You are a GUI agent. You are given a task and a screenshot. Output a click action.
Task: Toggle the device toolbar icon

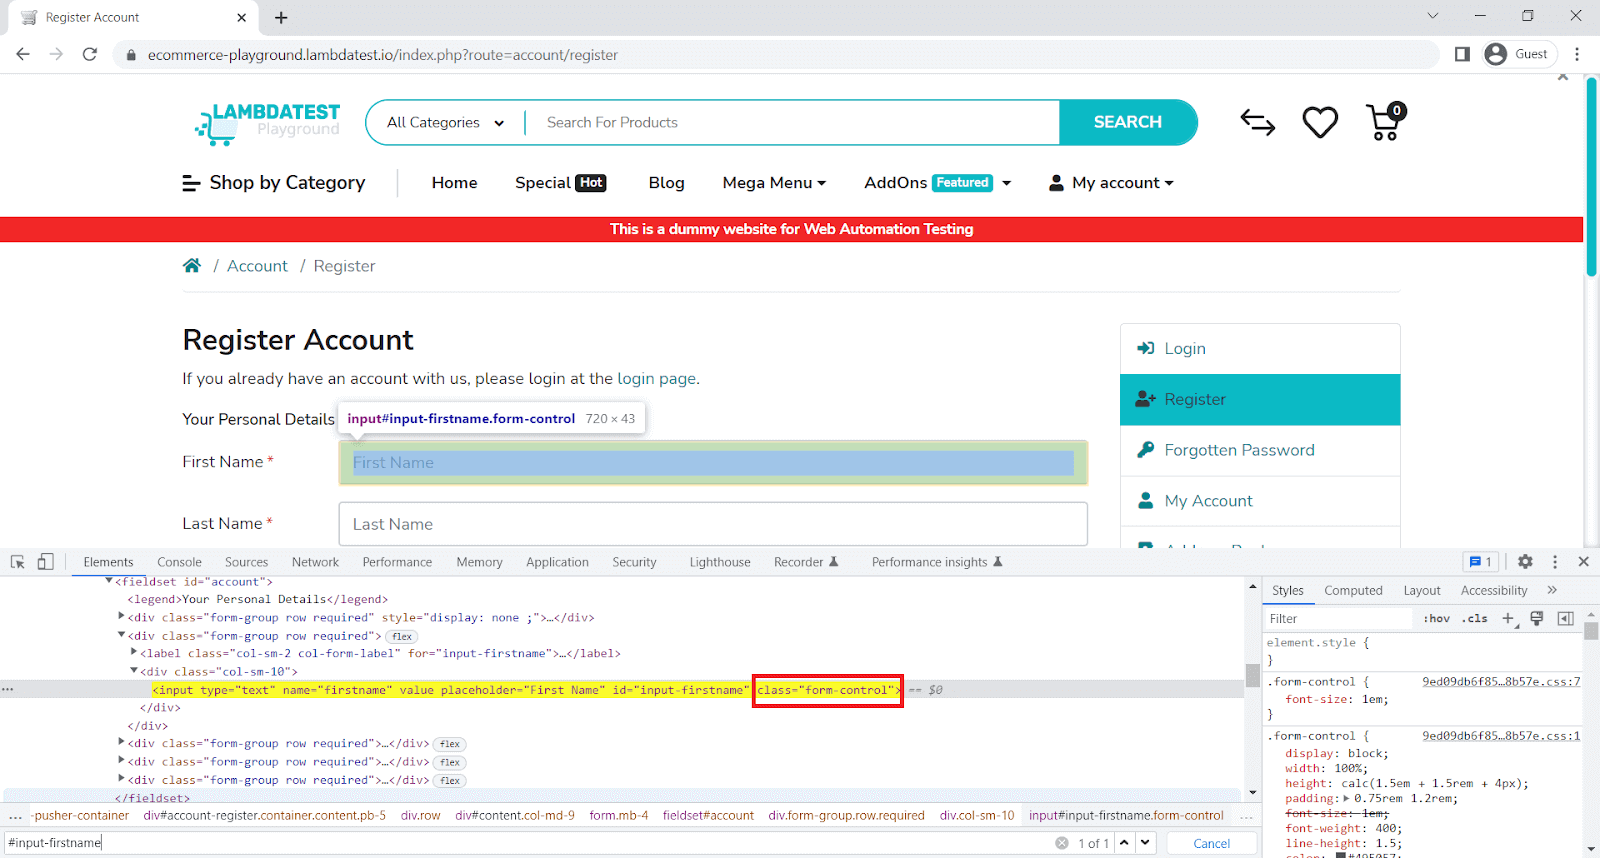(x=45, y=562)
